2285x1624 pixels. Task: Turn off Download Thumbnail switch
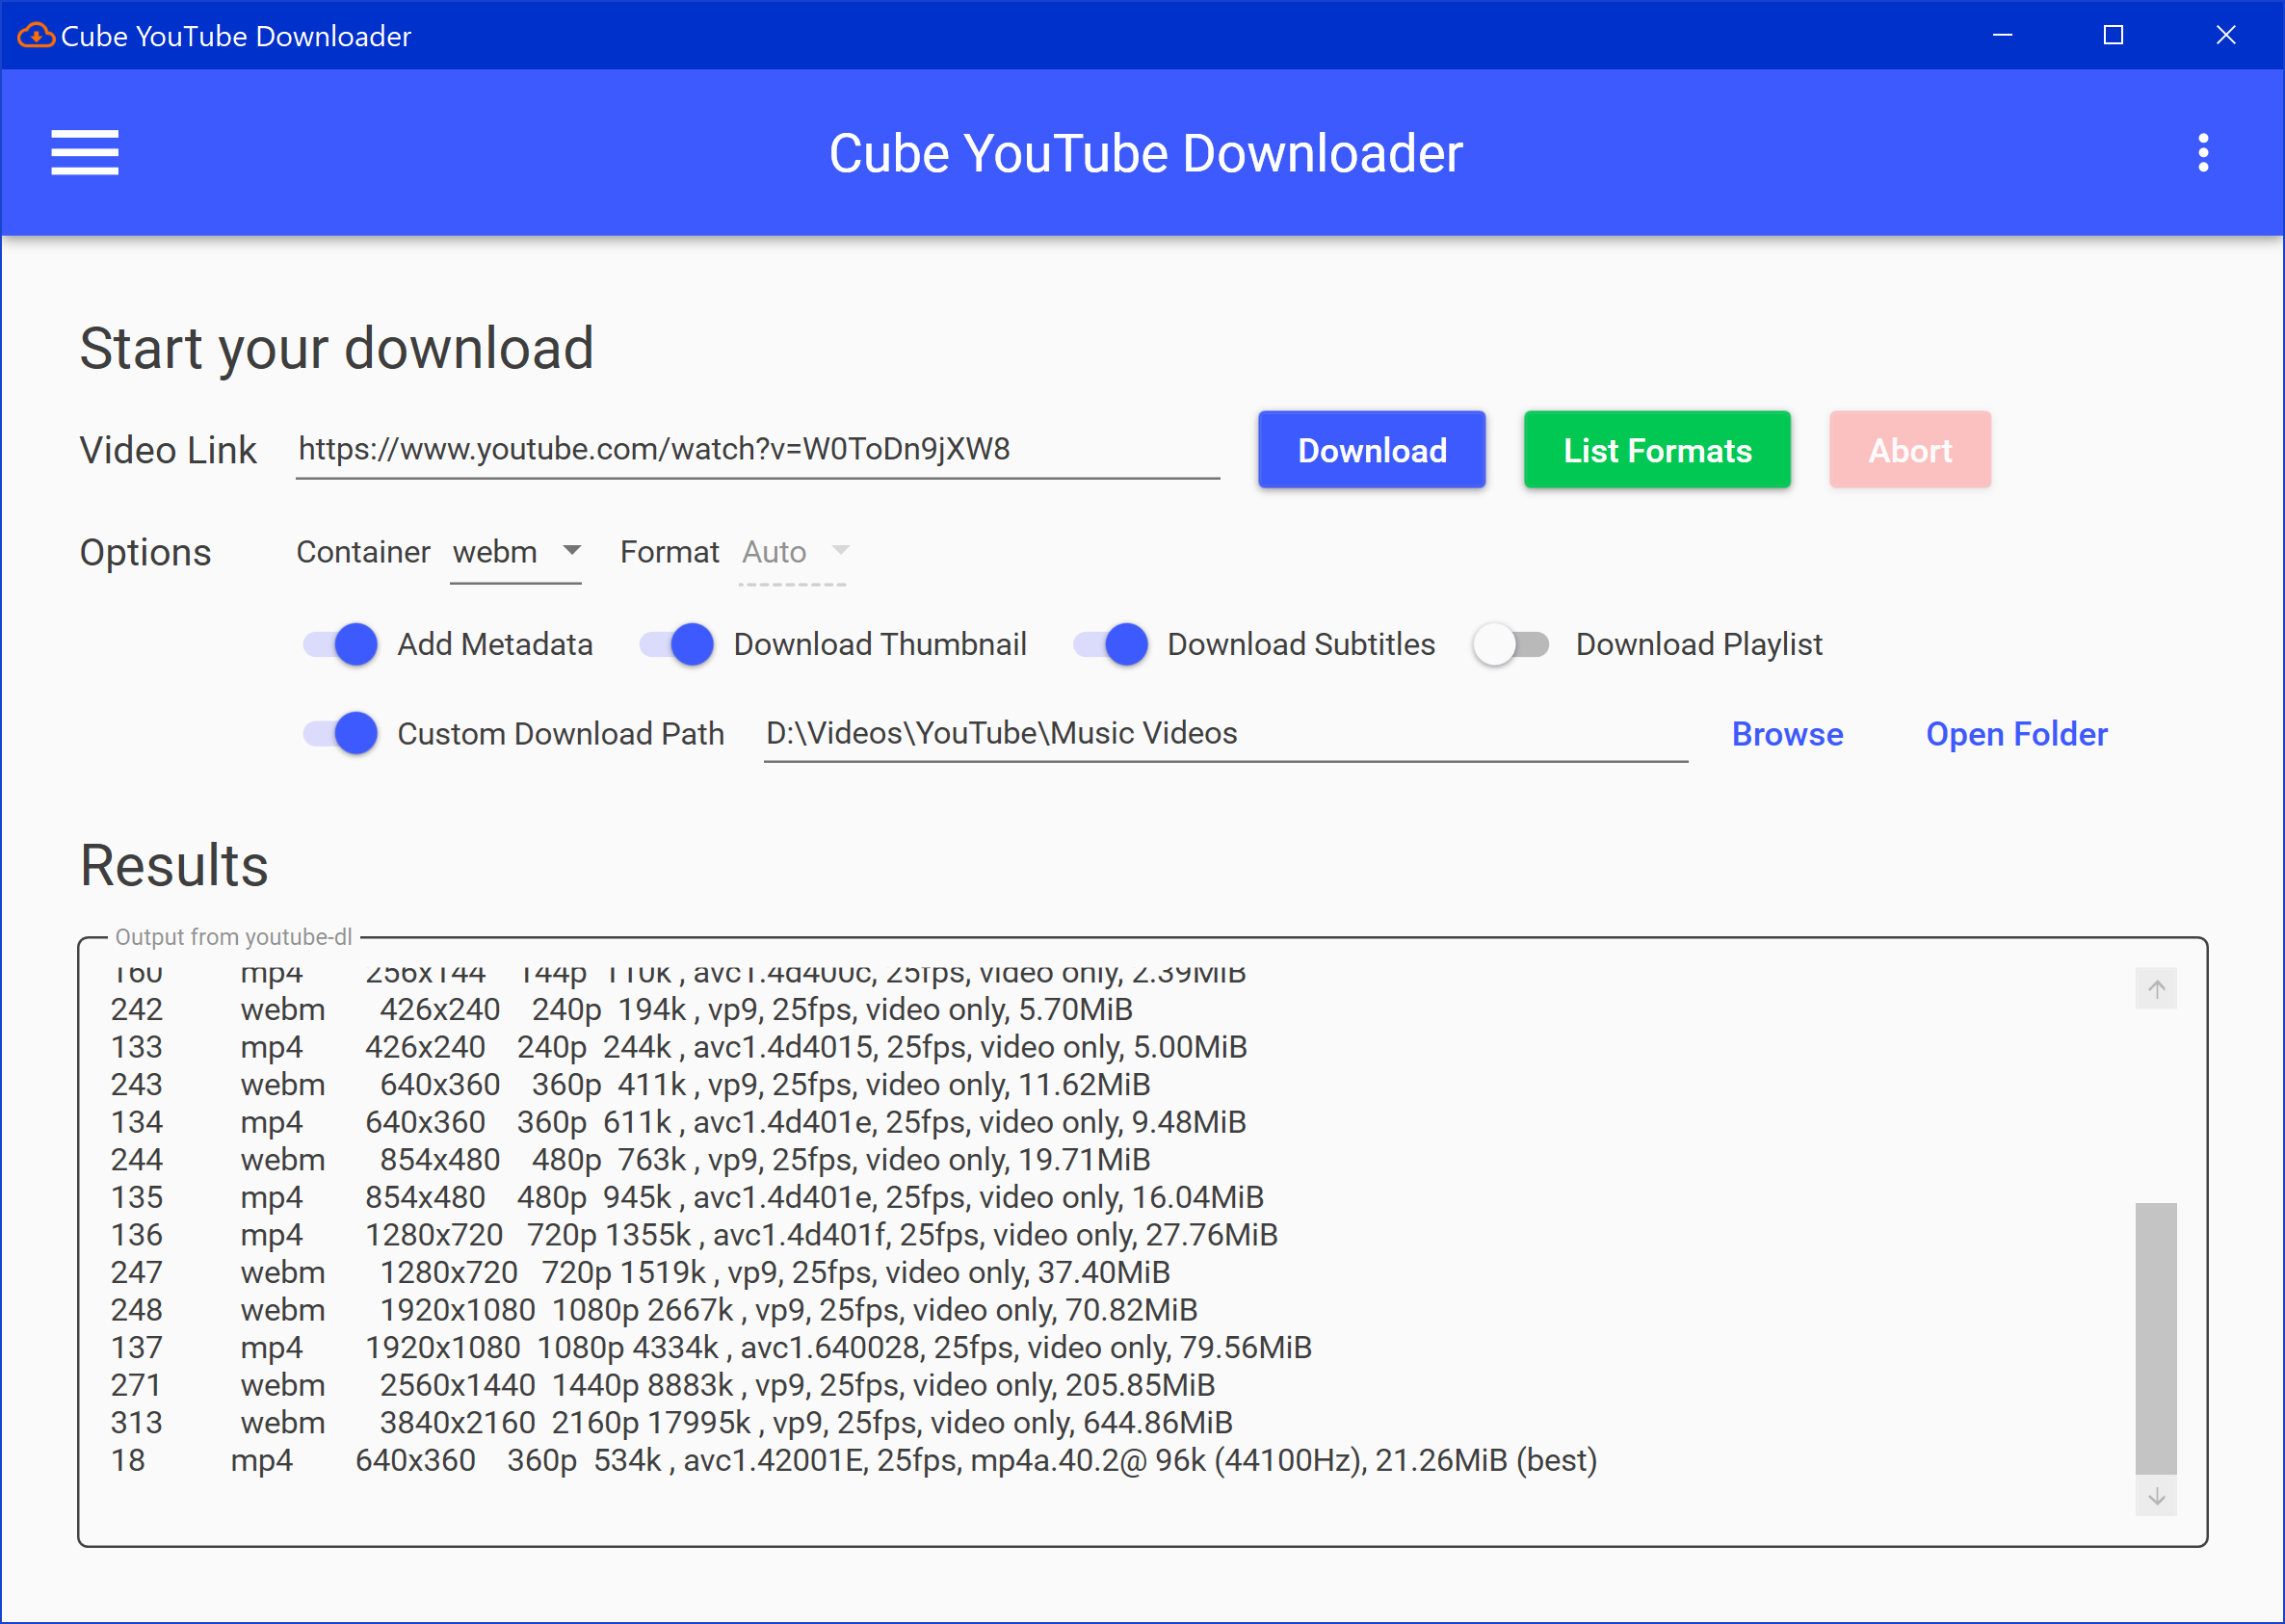point(677,644)
